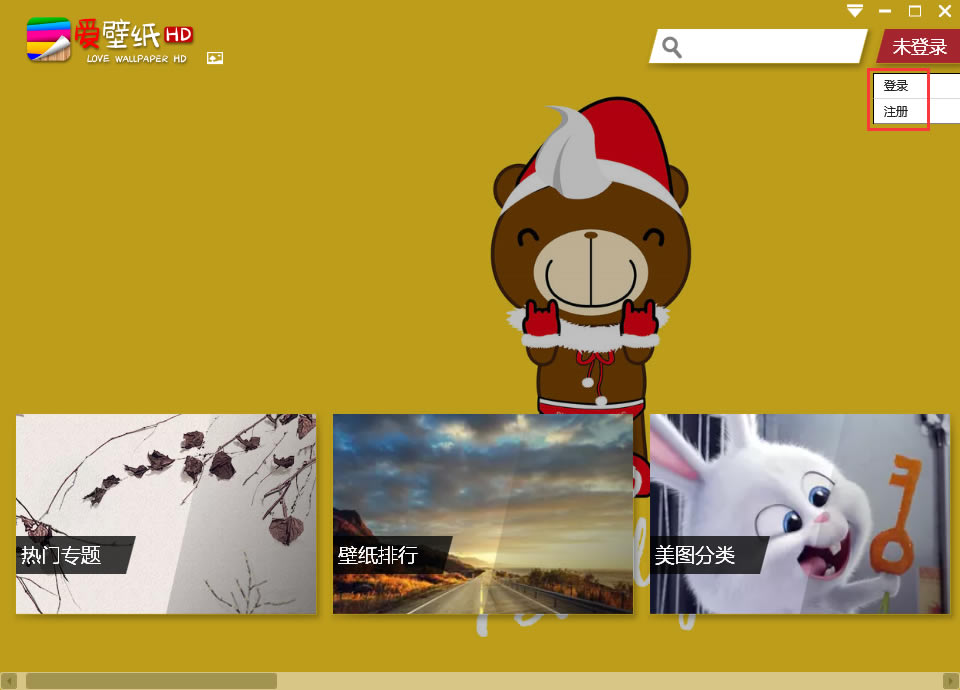
Task: Open the 壁纸排行 ranking tile
Action: (x=482, y=514)
